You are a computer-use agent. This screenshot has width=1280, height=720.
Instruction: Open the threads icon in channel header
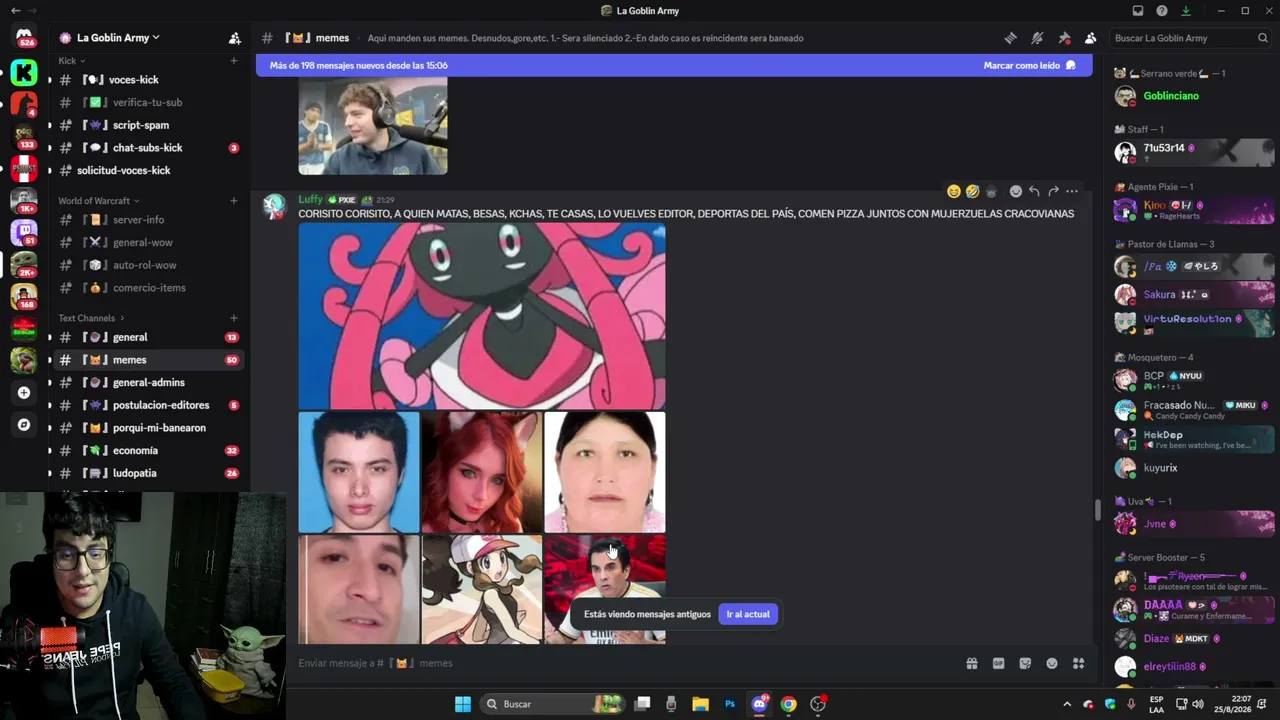1010,38
